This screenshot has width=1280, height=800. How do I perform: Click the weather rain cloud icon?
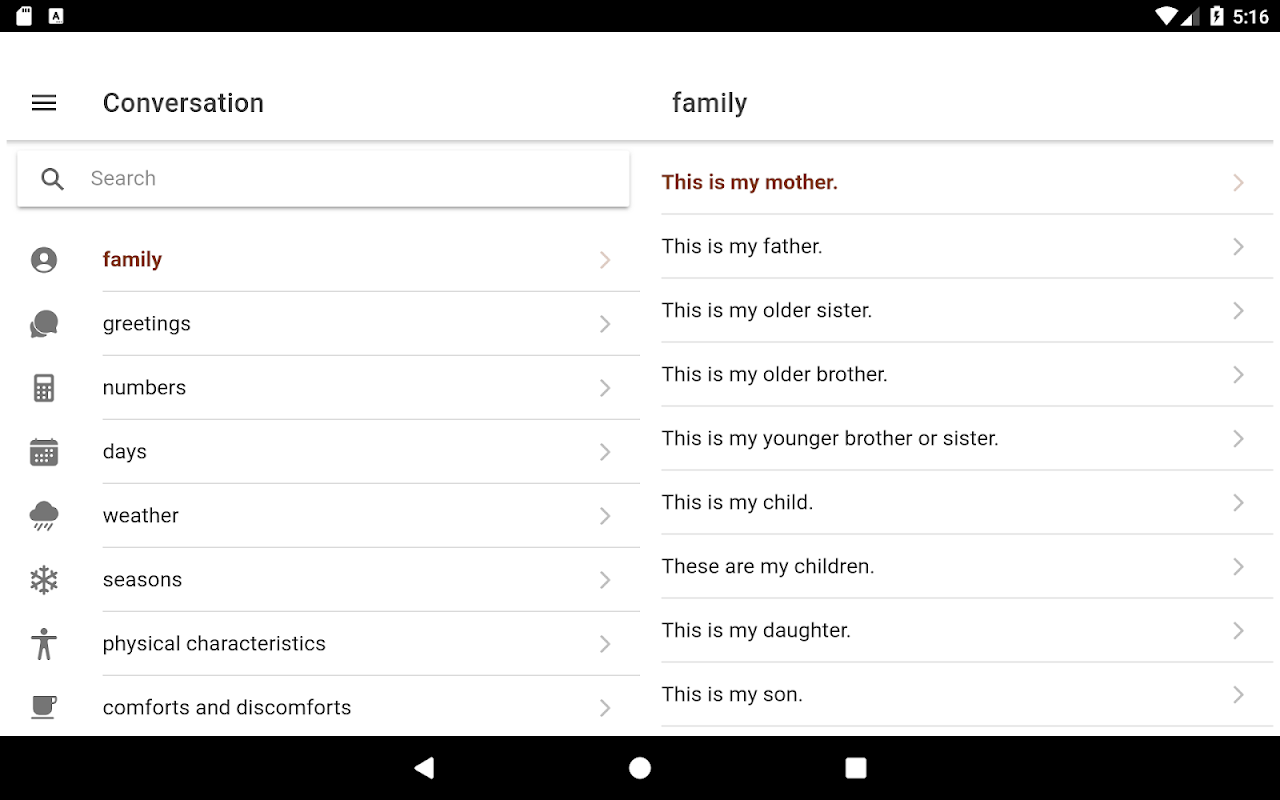pyautogui.click(x=44, y=516)
